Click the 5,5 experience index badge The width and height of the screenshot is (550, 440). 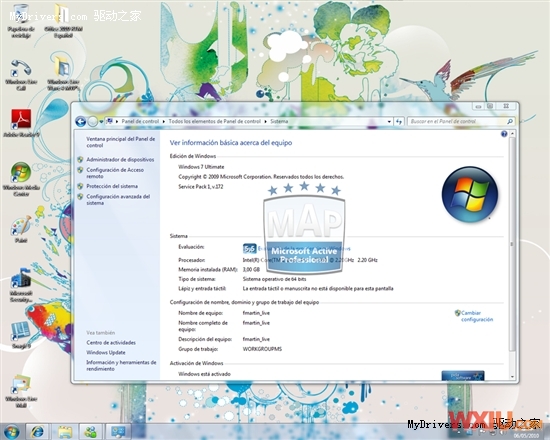pos(249,249)
